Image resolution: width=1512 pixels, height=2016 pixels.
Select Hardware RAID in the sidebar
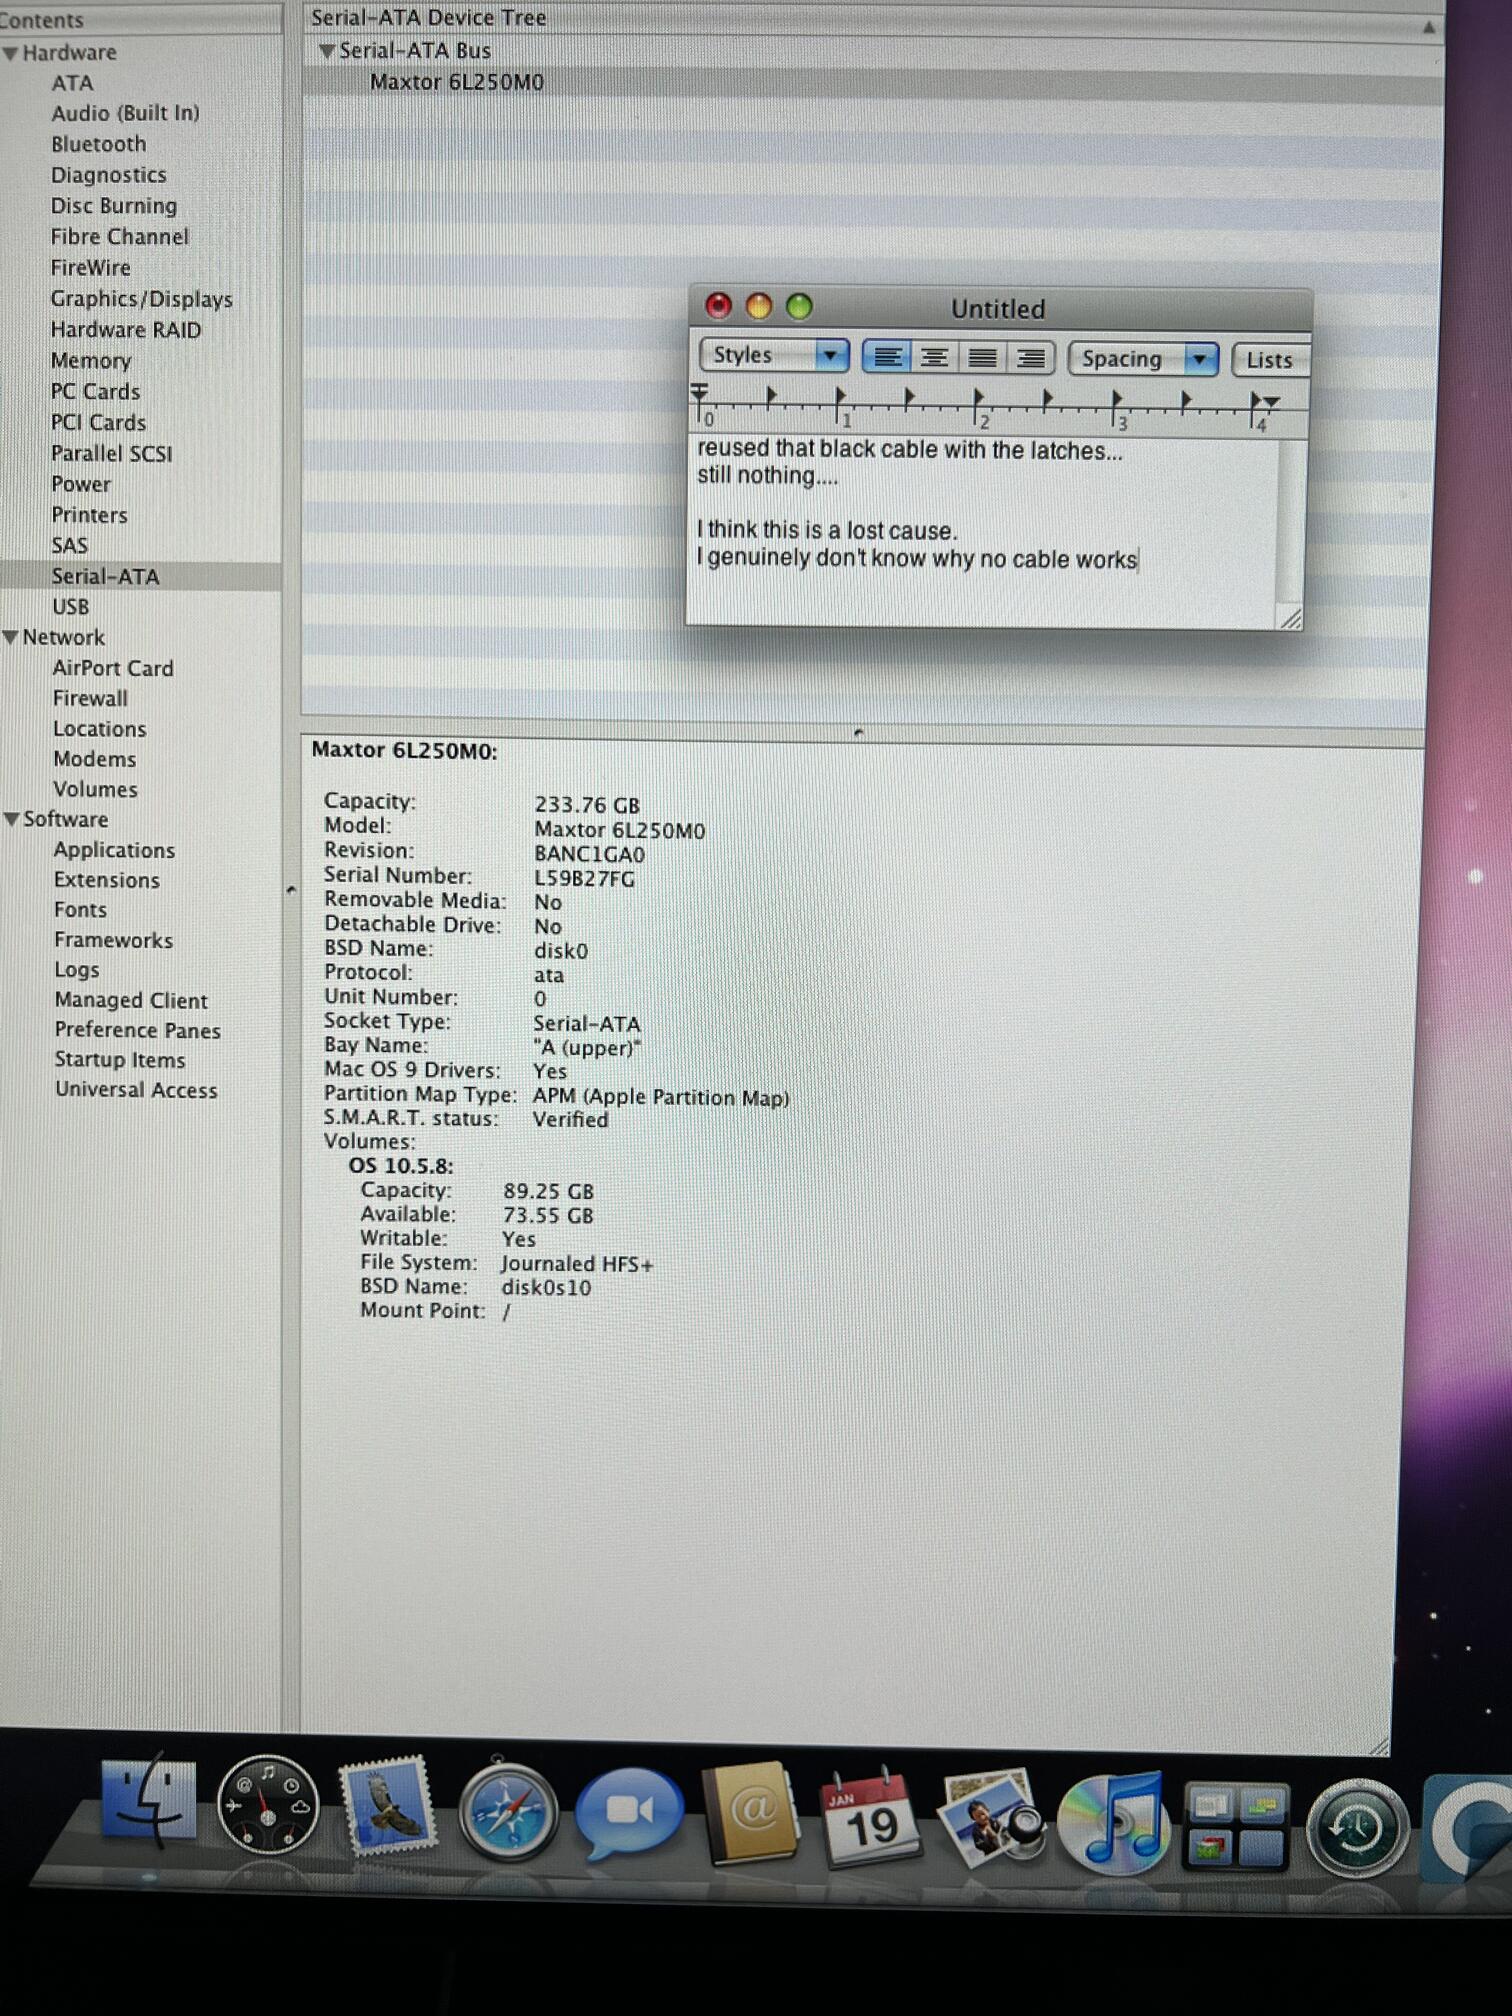point(126,330)
